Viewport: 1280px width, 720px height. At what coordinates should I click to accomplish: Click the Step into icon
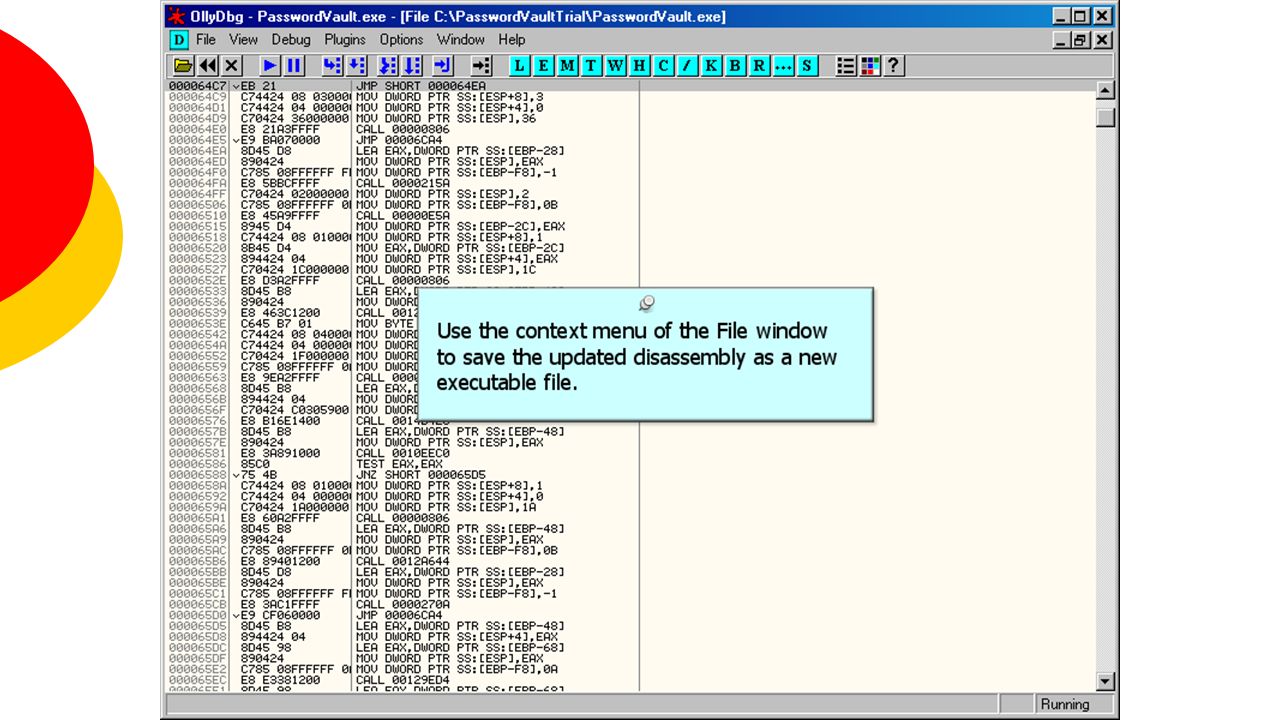point(332,66)
